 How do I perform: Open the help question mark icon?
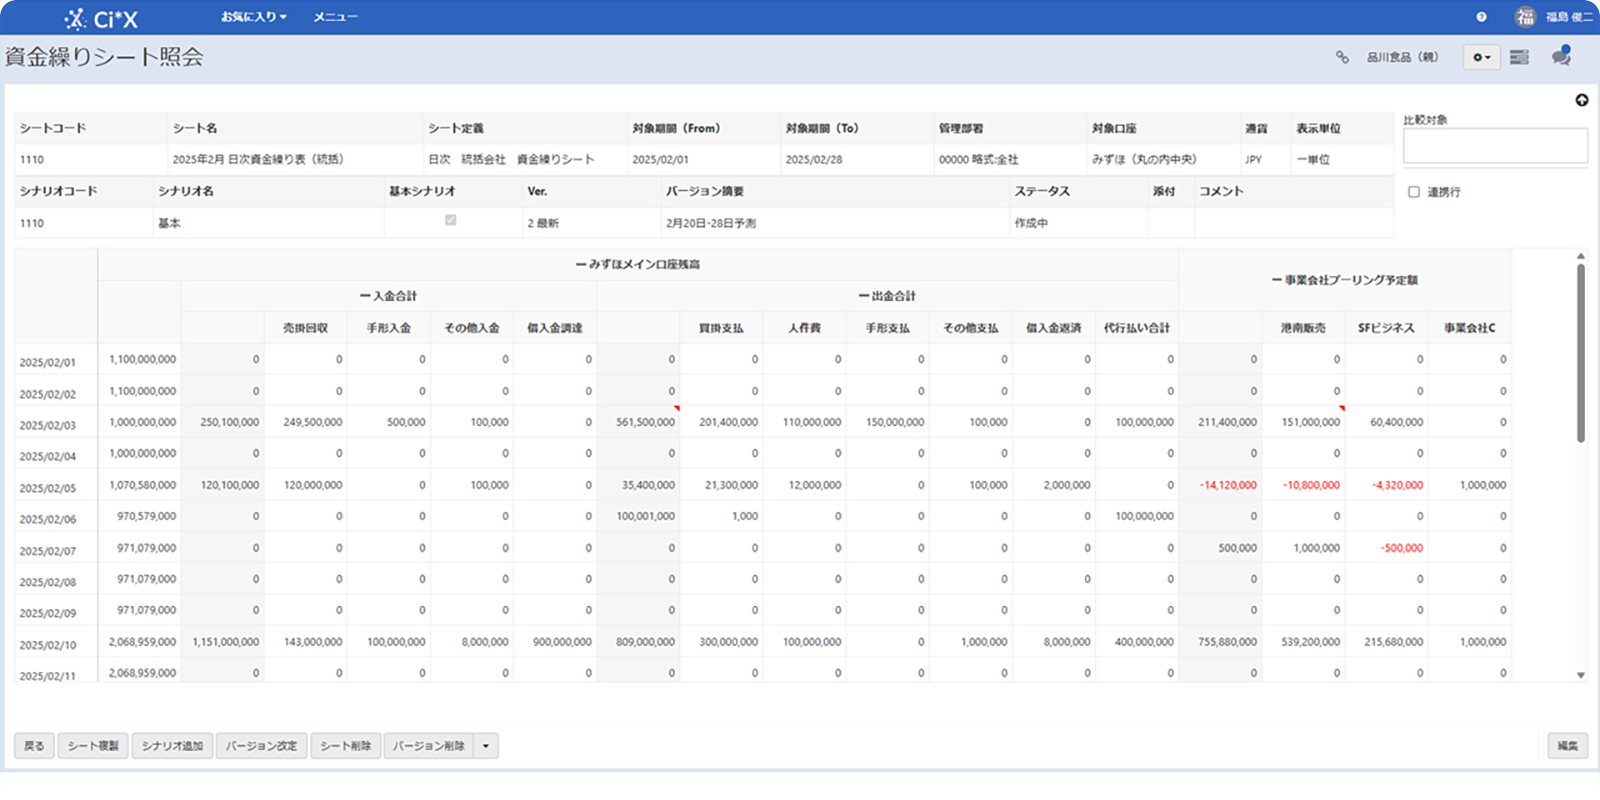tap(1481, 17)
